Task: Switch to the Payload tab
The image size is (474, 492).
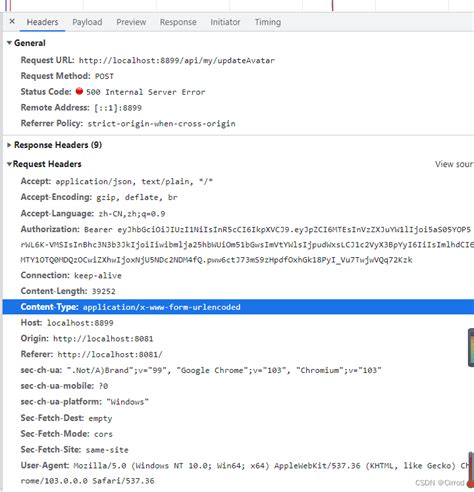Action: [x=87, y=22]
